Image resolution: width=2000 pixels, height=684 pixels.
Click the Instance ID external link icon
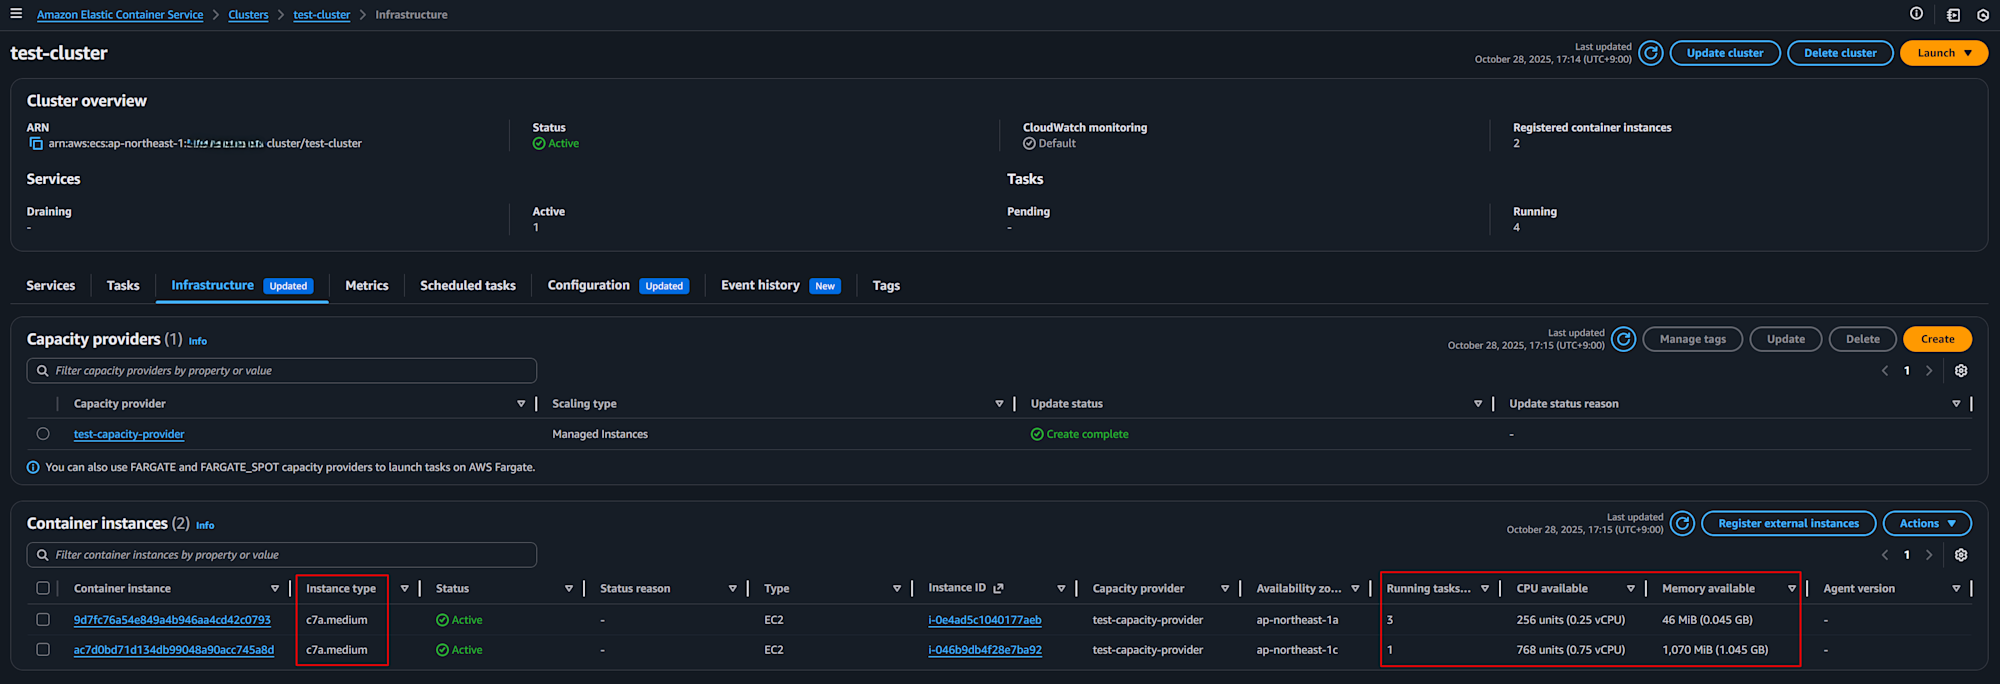(x=998, y=588)
